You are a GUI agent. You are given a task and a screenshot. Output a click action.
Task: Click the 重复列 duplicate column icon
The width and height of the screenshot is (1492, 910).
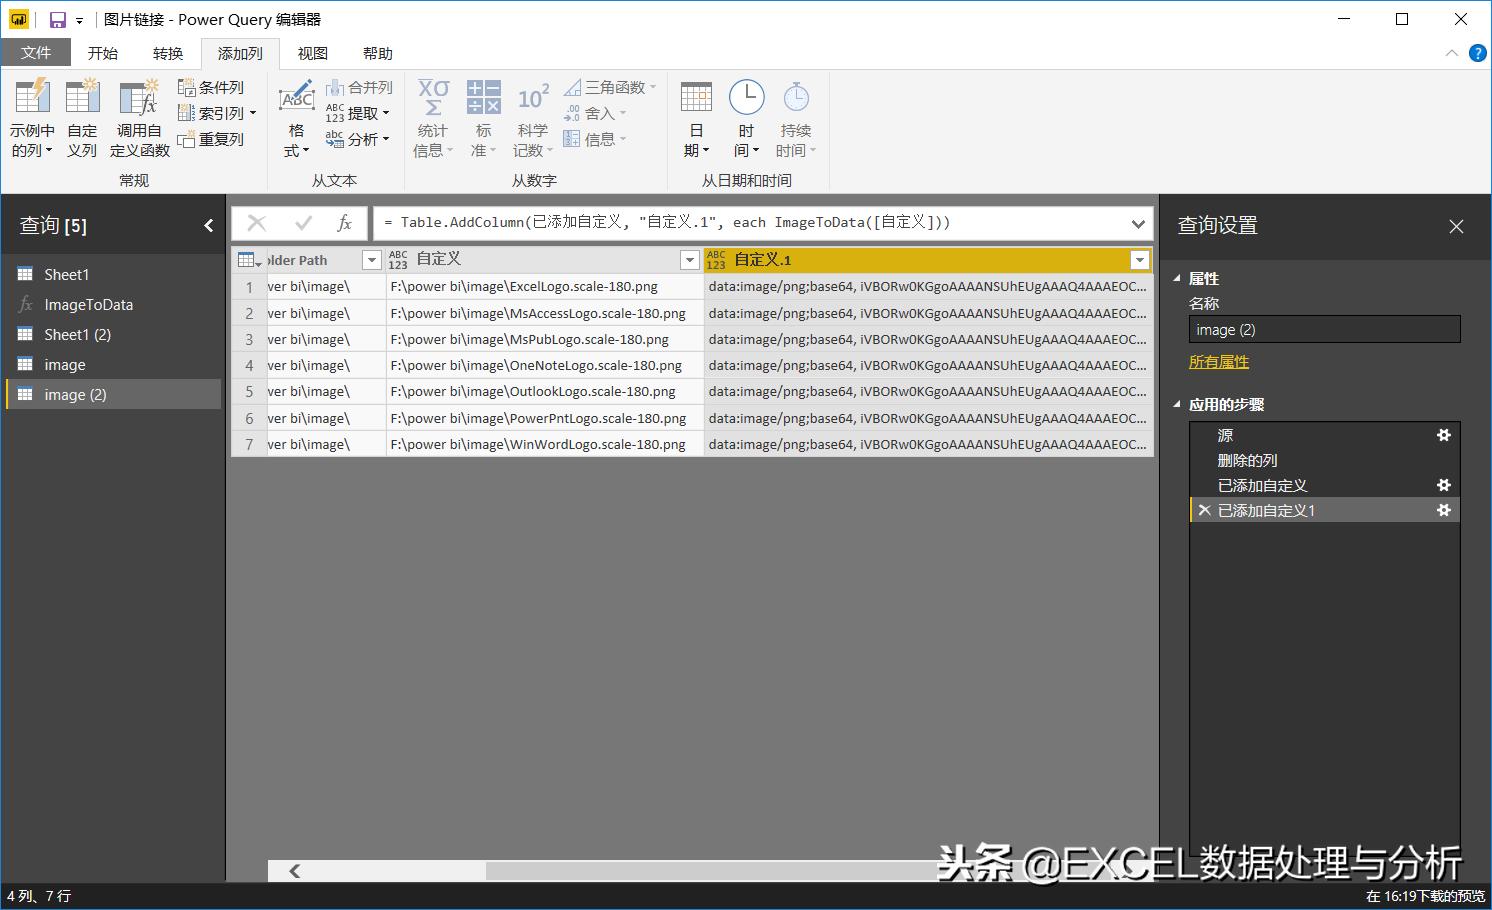[213, 139]
